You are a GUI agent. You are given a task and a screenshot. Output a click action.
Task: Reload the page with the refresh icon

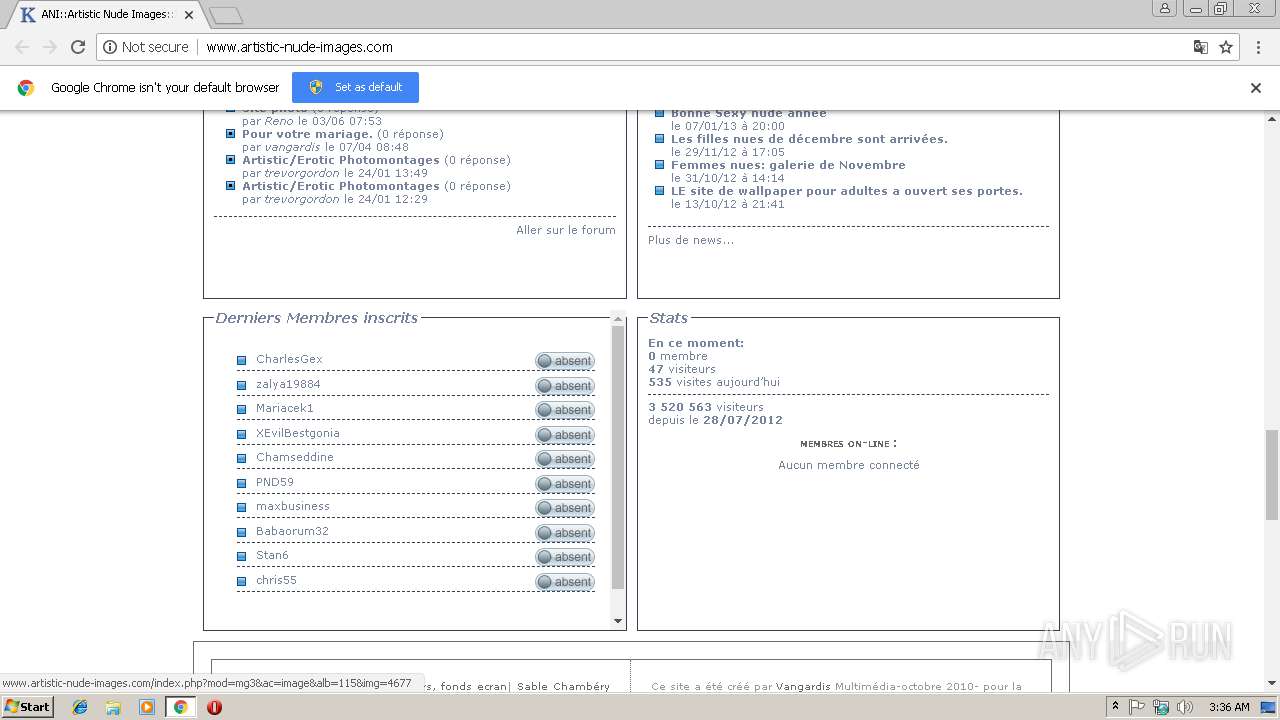[78, 47]
